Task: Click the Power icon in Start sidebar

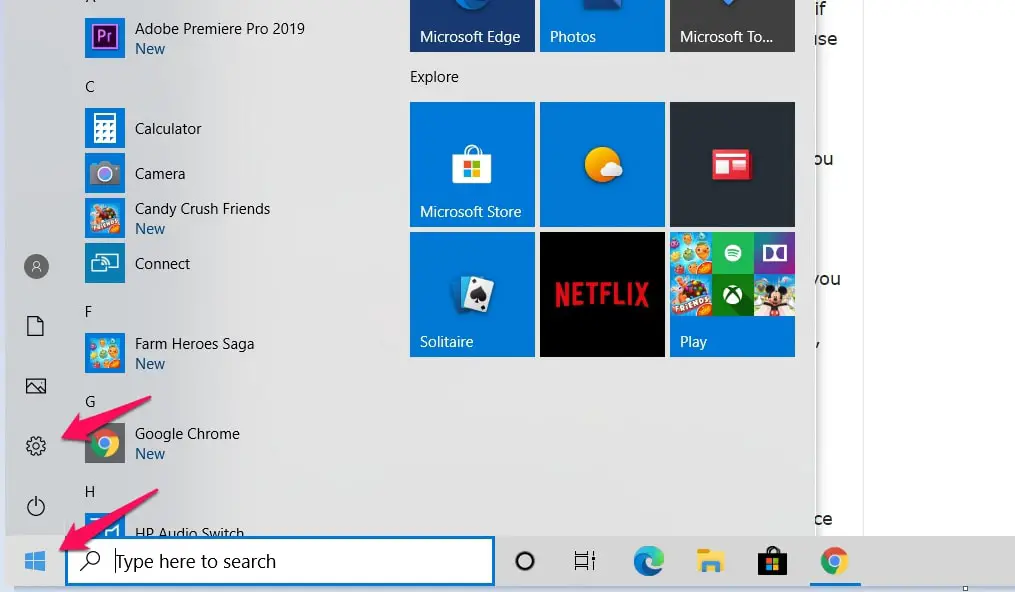Action: point(36,506)
